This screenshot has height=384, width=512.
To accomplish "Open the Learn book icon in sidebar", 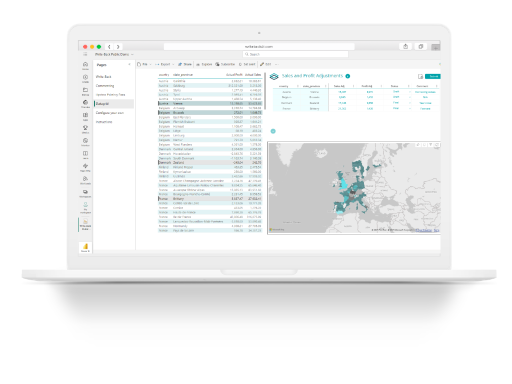I will 85,154.
